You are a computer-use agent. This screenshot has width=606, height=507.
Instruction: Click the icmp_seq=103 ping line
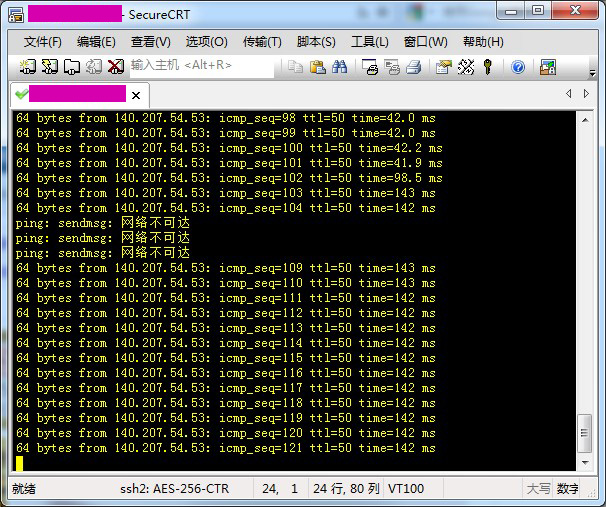pos(226,193)
